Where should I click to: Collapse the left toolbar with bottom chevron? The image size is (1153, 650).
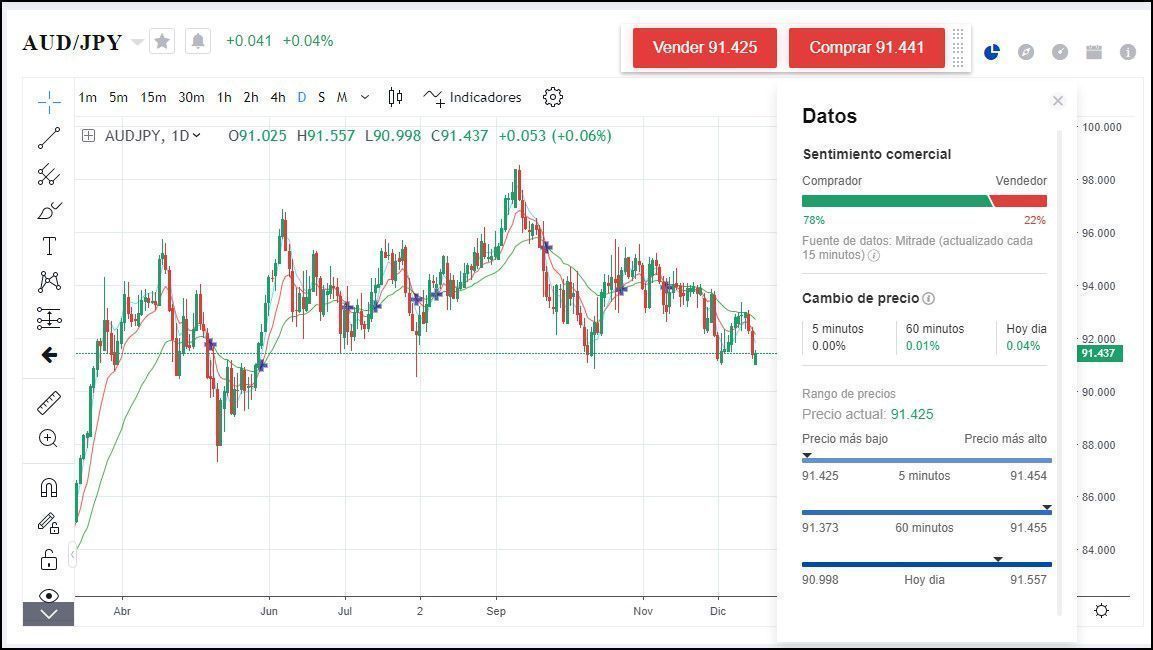coord(49,615)
